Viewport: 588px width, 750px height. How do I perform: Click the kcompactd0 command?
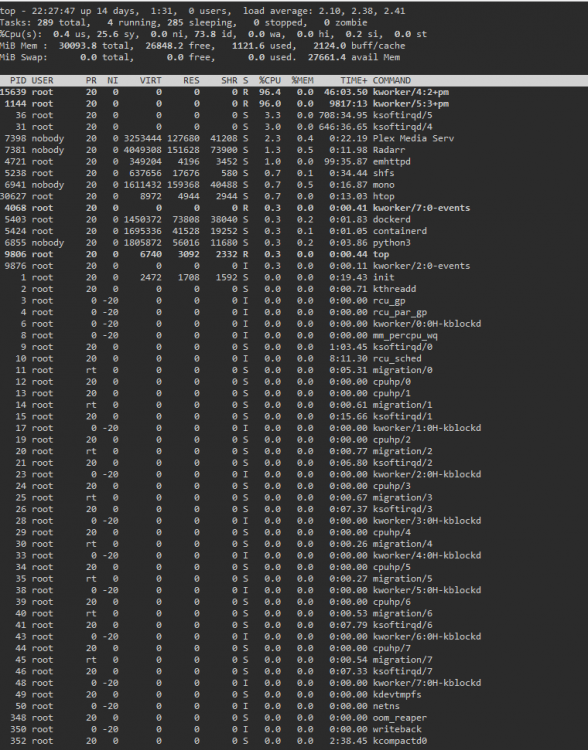(x=400, y=741)
